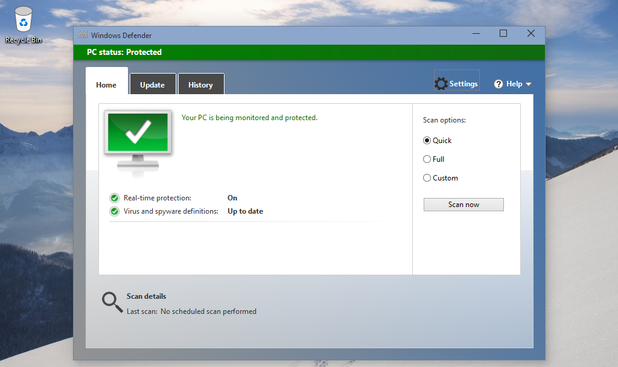The width and height of the screenshot is (618, 367).
Task: Close the Windows Defender window
Action: (x=531, y=34)
